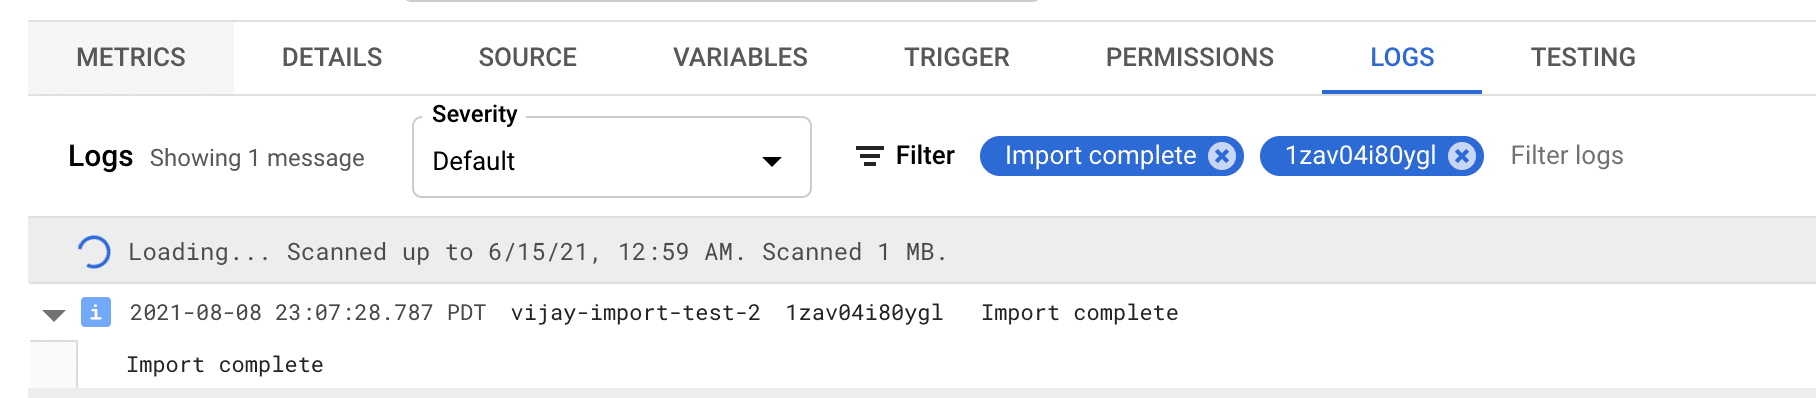Open the TRIGGER tab
This screenshot has height=398, width=1816.
pos(957,57)
